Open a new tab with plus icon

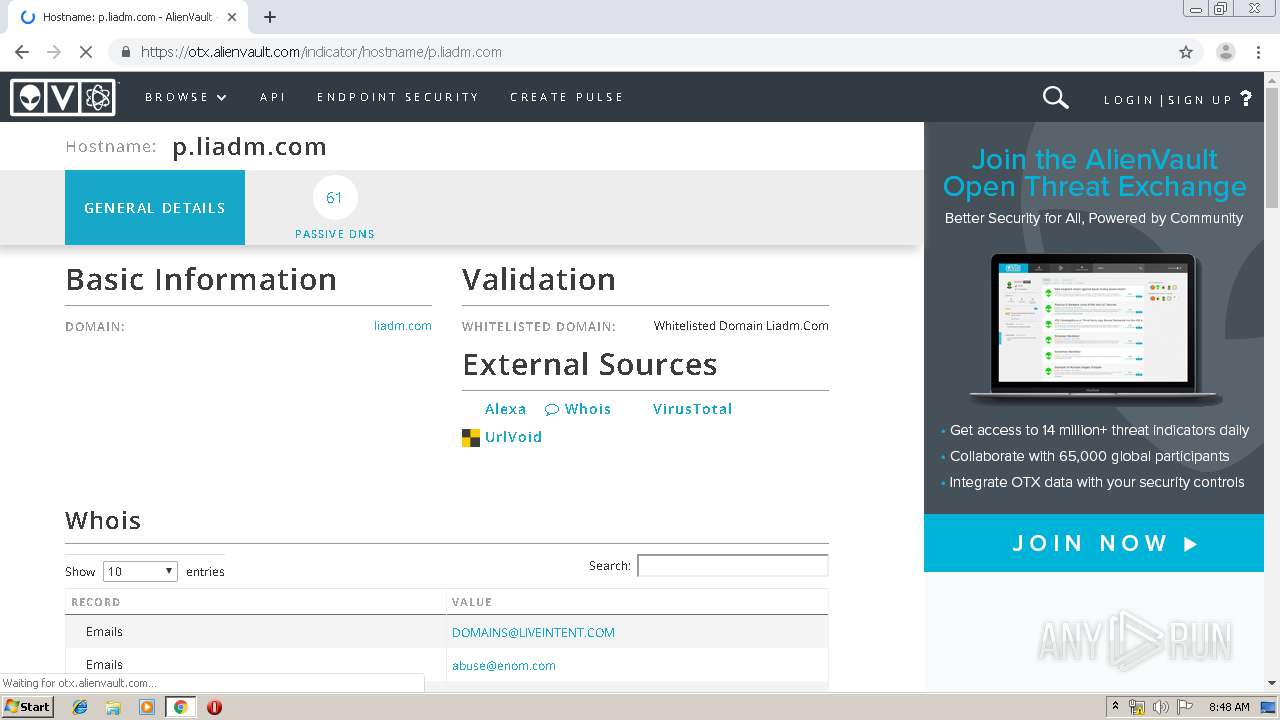click(x=270, y=17)
